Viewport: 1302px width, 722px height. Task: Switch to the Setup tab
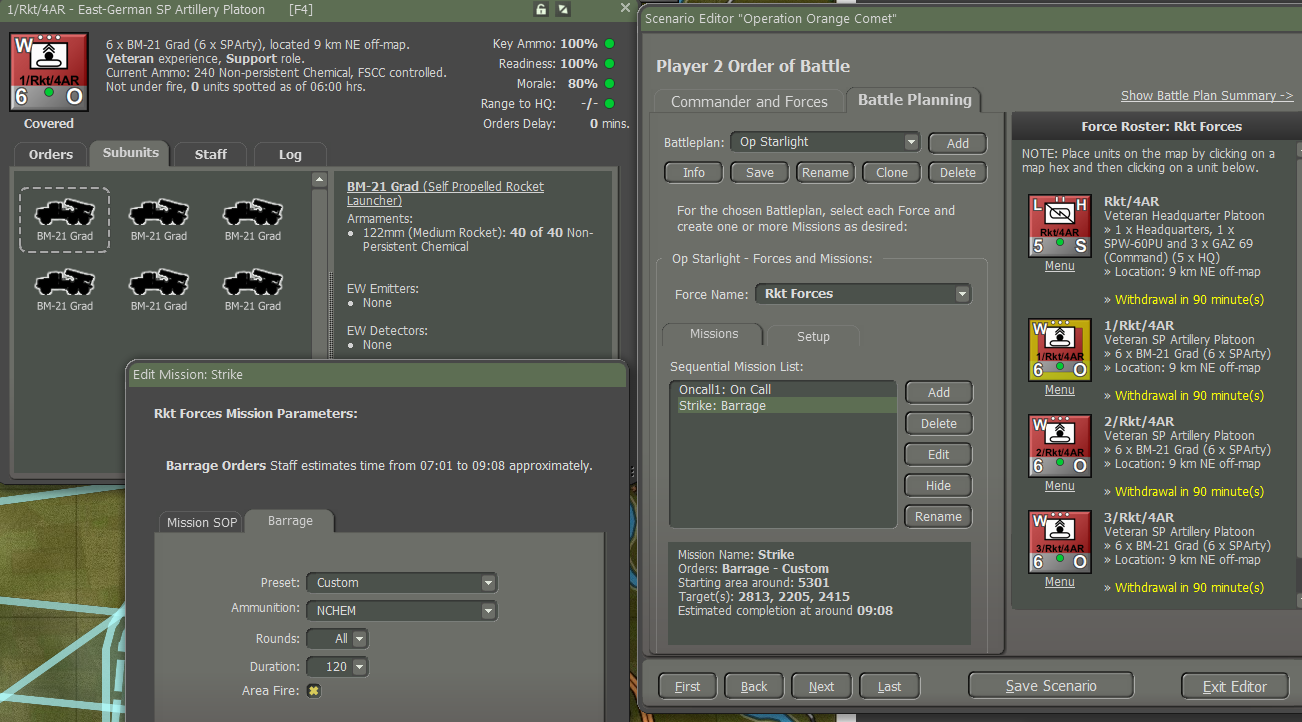point(813,337)
